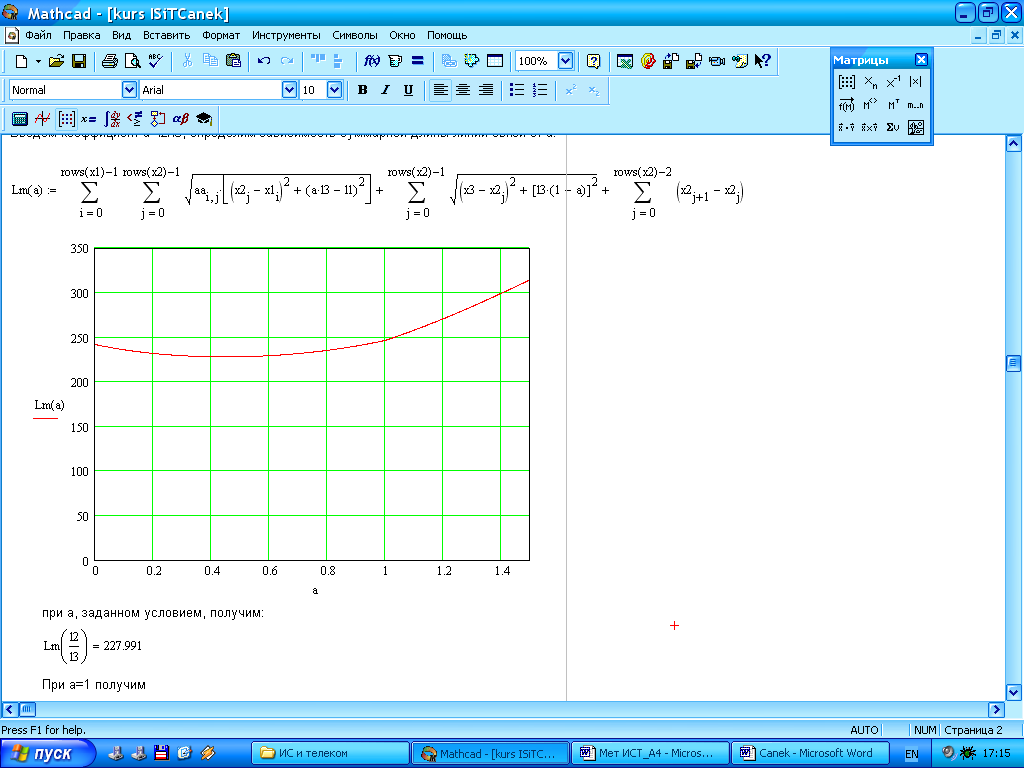Screen dimensions: 1024x768
Task: Click the subscript Xn icon
Action: click(x=870, y=82)
